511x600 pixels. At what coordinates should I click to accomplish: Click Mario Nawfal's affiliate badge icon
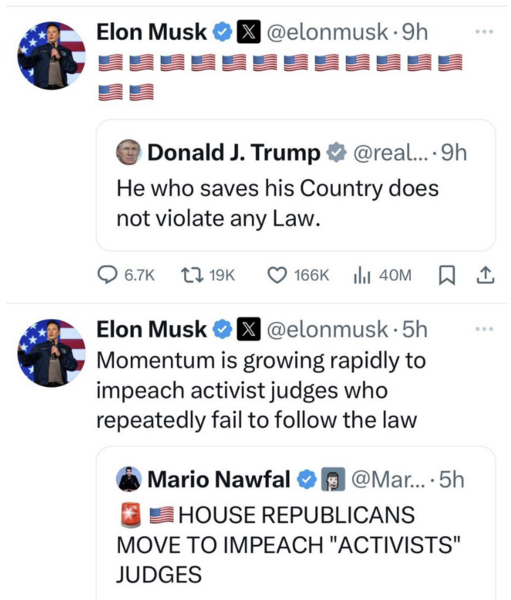point(333,479)
